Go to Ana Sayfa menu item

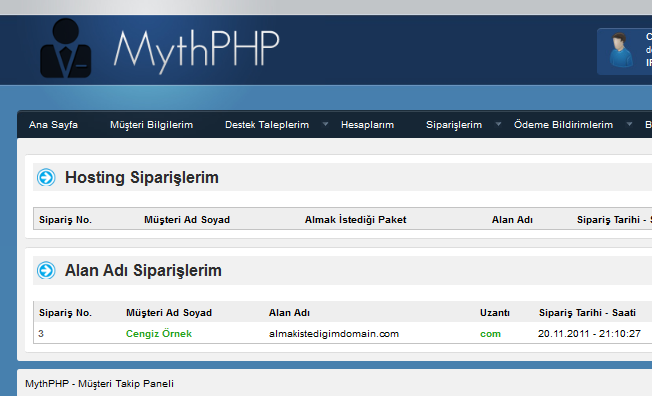(53, 125)
